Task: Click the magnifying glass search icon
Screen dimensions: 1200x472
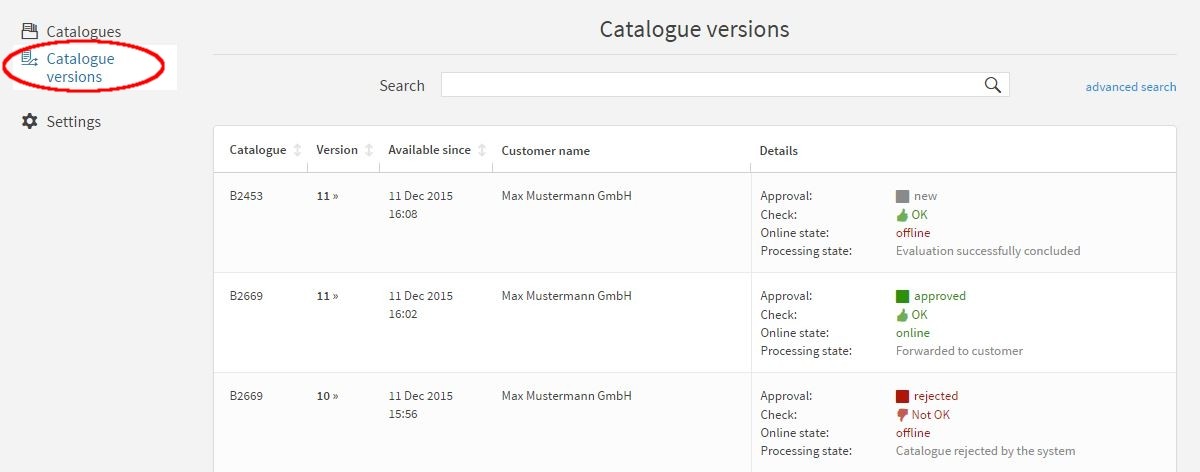Action: click(992, 85)
